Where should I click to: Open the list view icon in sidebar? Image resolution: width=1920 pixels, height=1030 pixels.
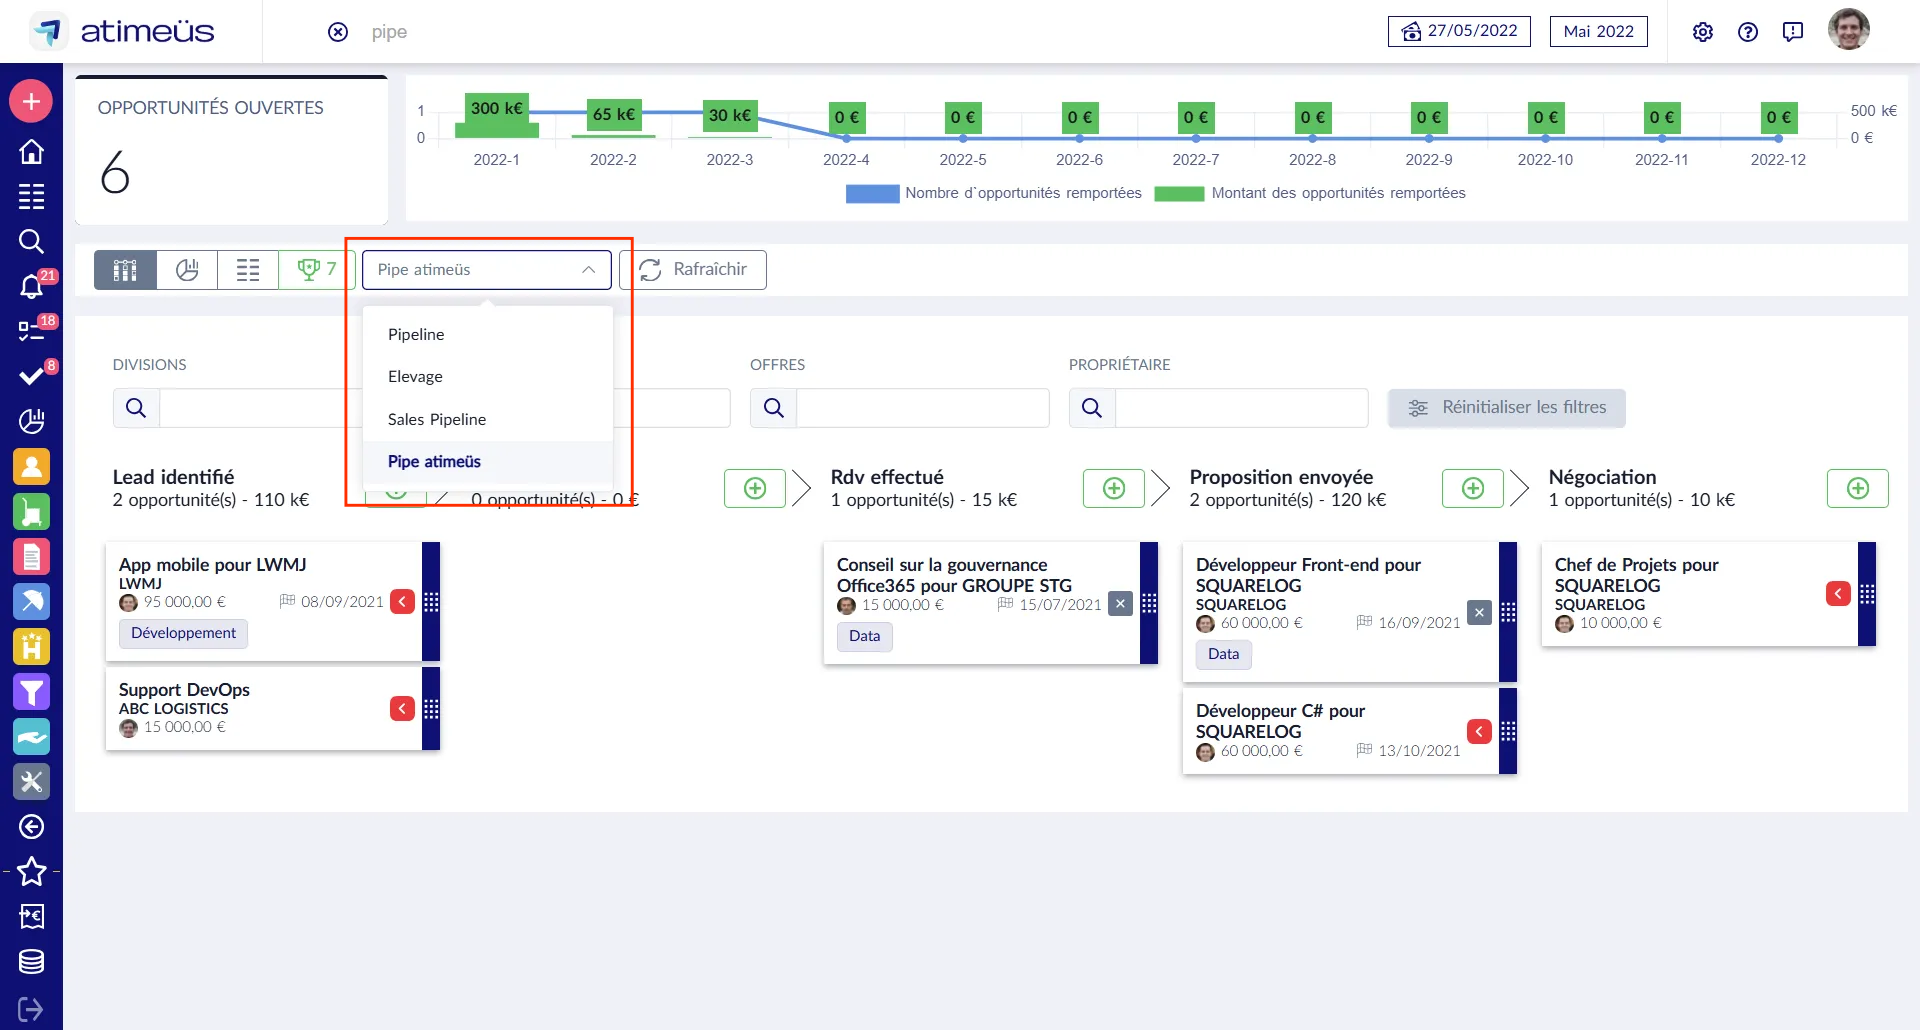[x=31, y=196]
